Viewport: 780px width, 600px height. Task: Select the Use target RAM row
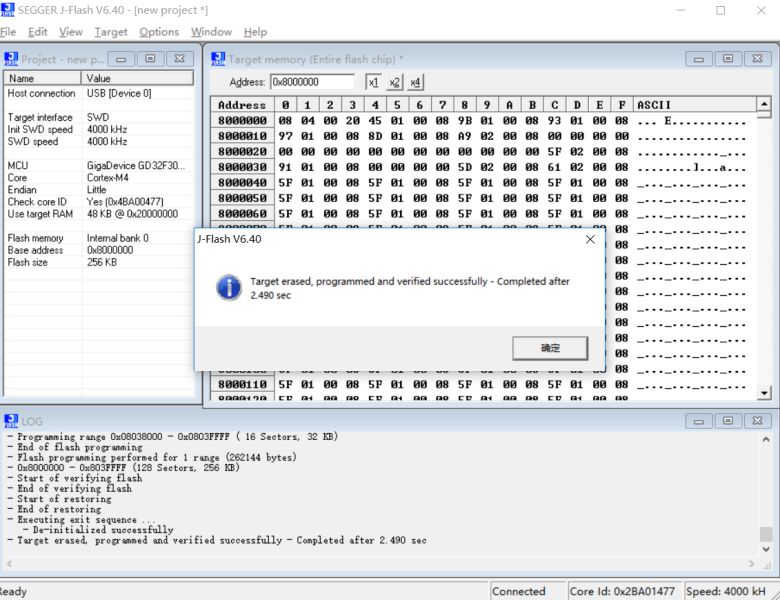(x=99, y=214)
